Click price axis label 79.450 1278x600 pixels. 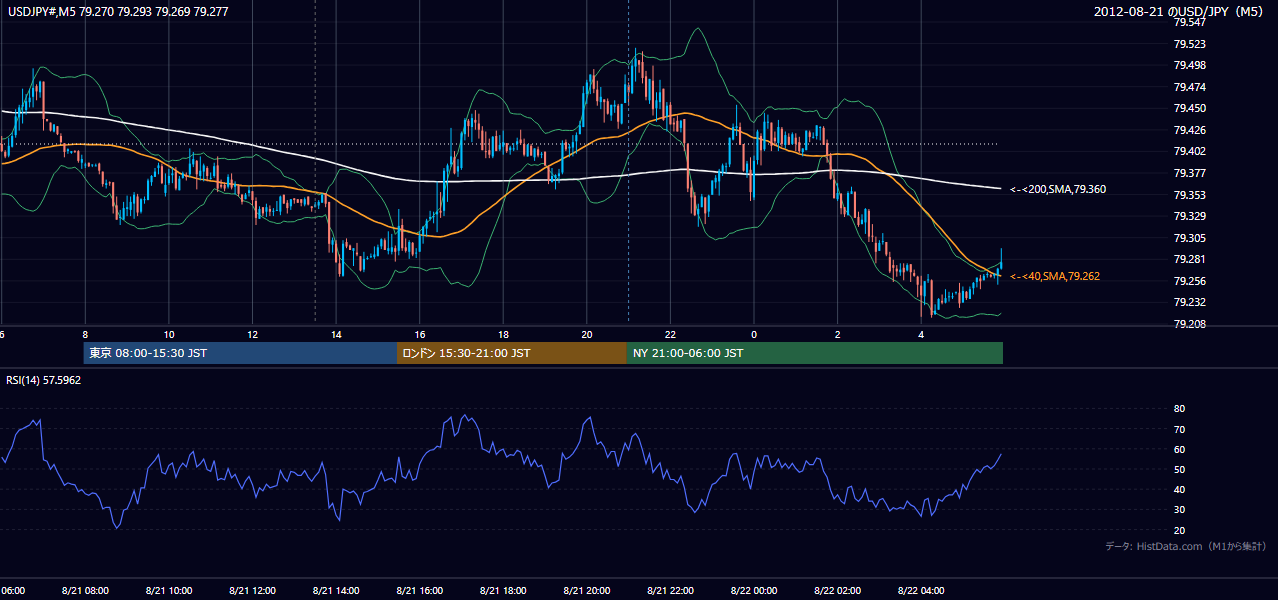pos(1189,108)
